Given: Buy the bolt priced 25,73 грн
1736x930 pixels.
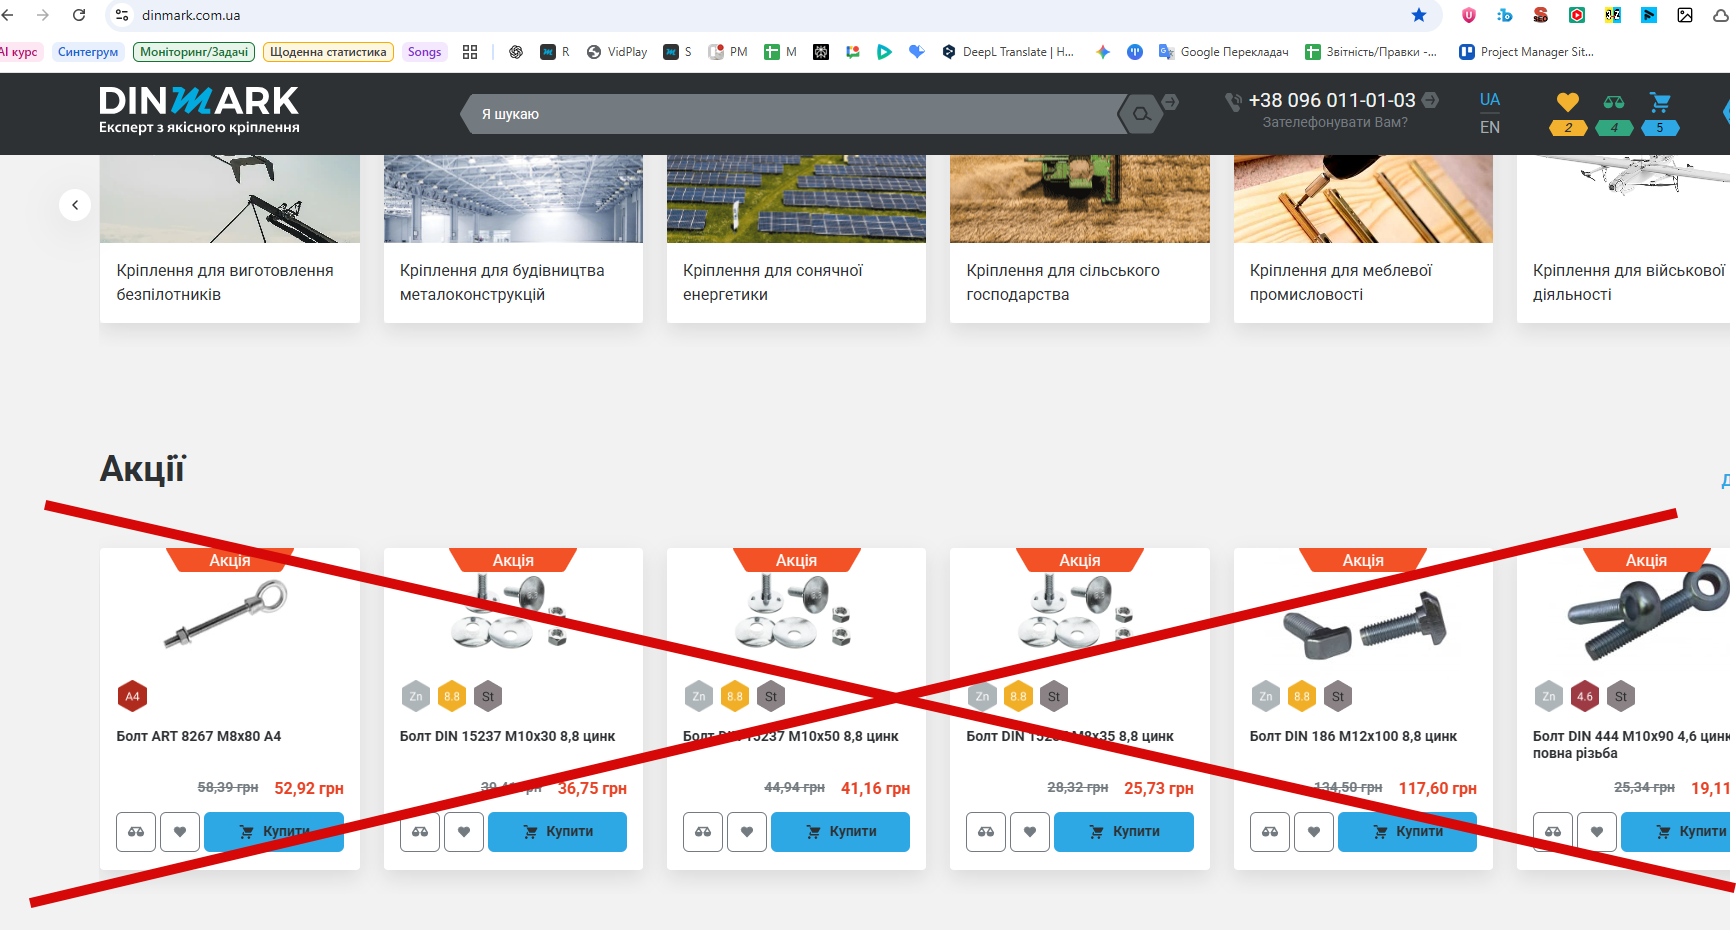Looking at the screenshot, I should click(x=1124, y=832).
